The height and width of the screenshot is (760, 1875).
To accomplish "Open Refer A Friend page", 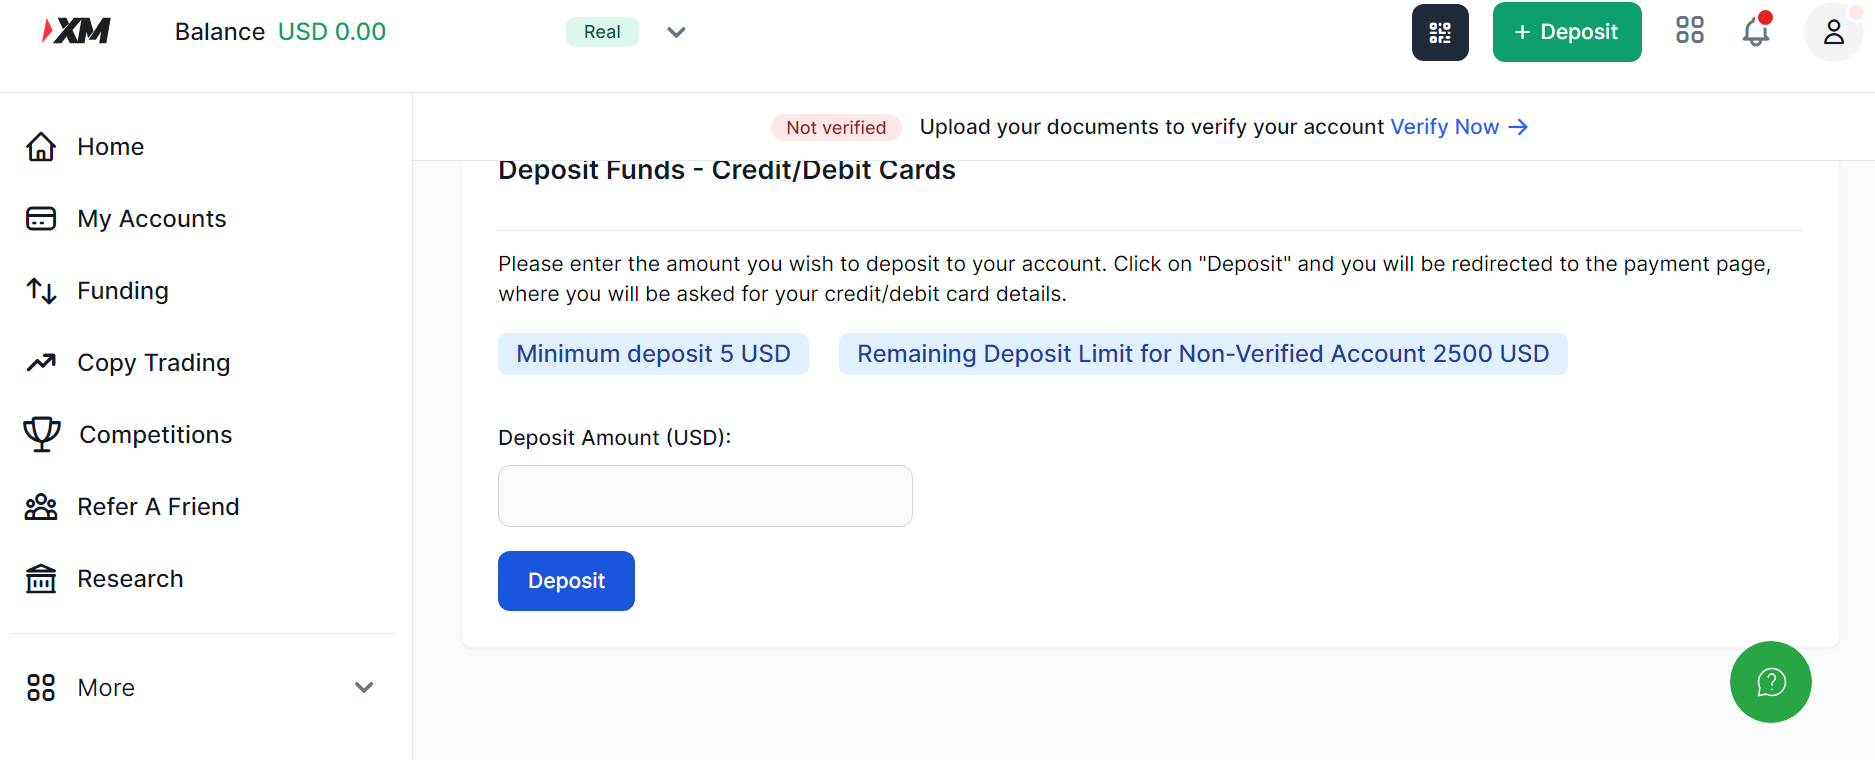I will coord(158,507).
